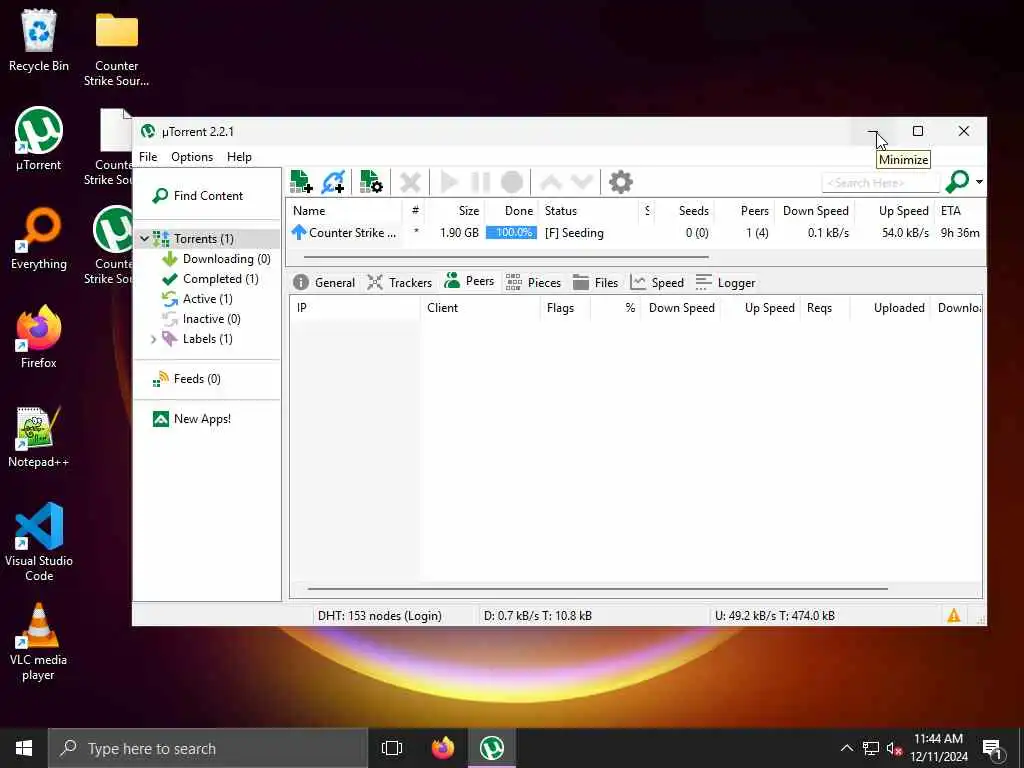
Task: Select the Downloading (0) category
Action: 216,259
